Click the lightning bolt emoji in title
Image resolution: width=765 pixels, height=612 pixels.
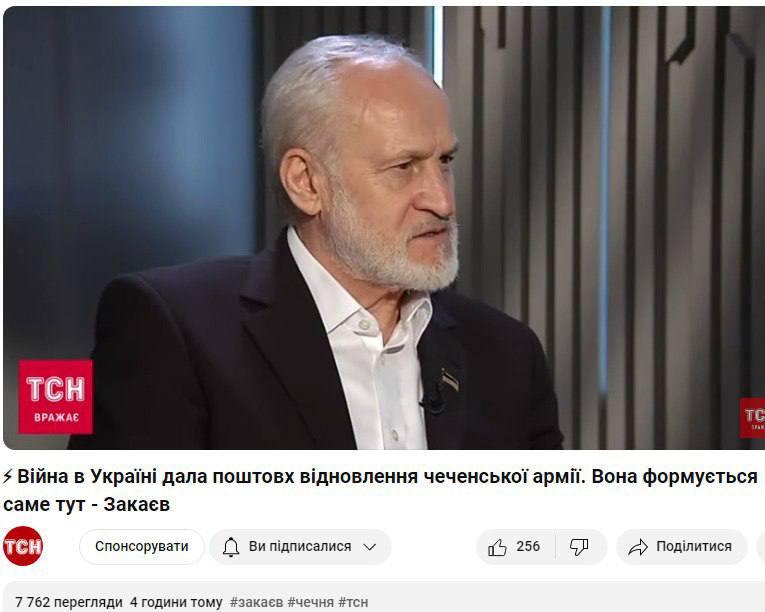coord(7,477)
